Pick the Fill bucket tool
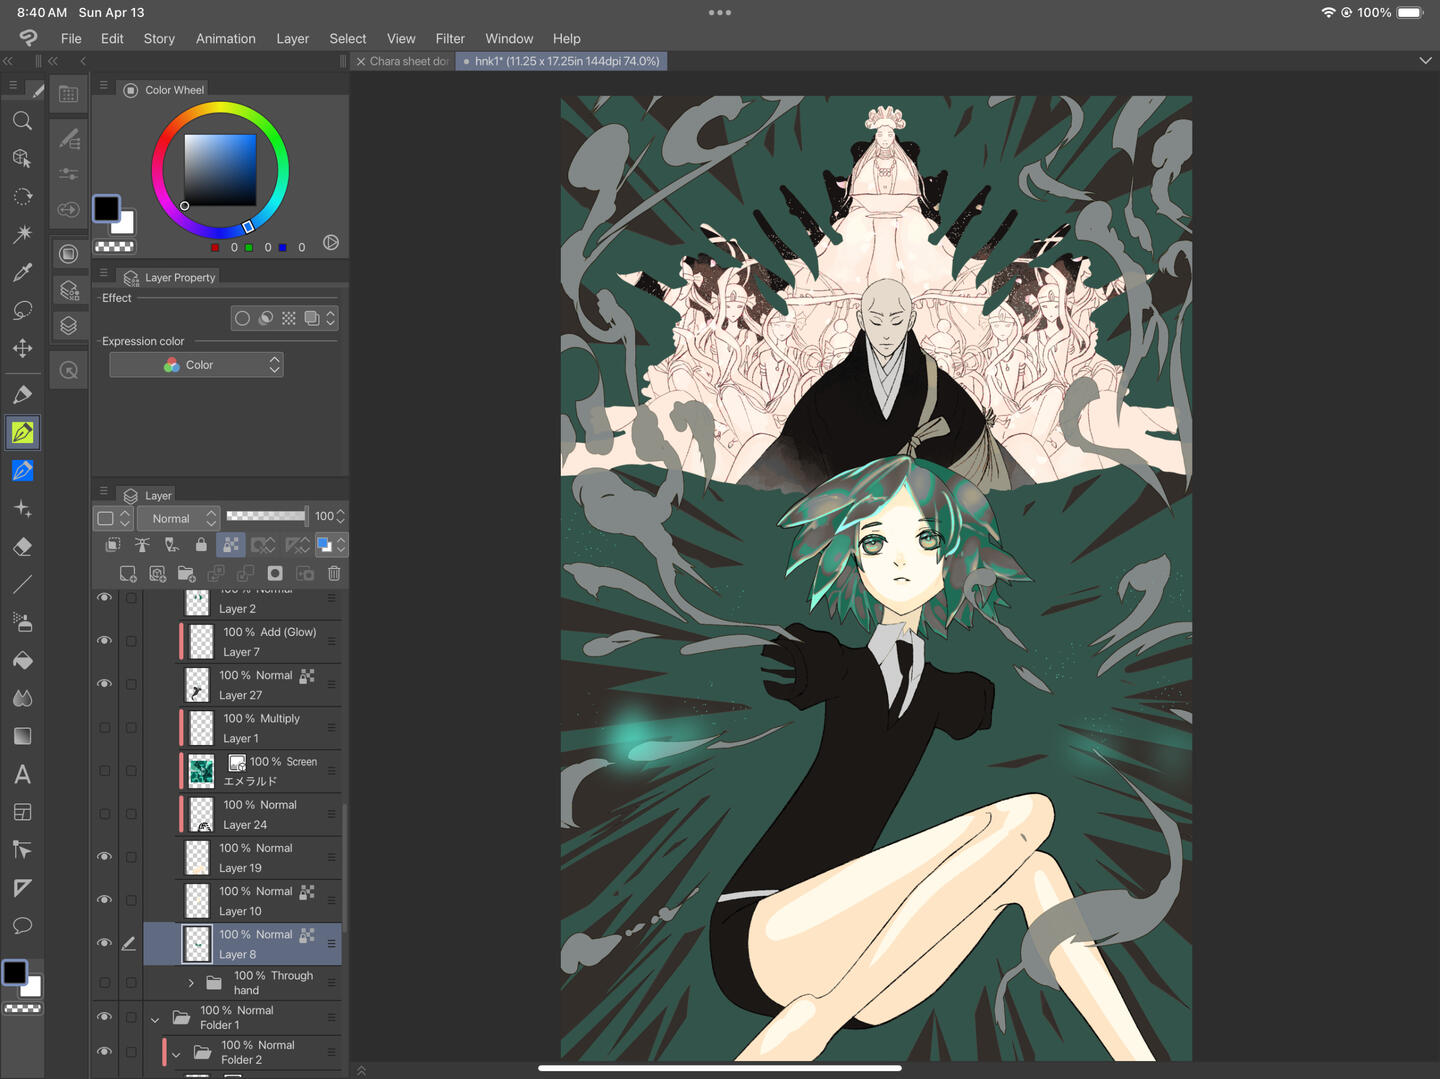Image resolution: width=1440 pixels, height=1079 pixels. [x=22, y=661]
